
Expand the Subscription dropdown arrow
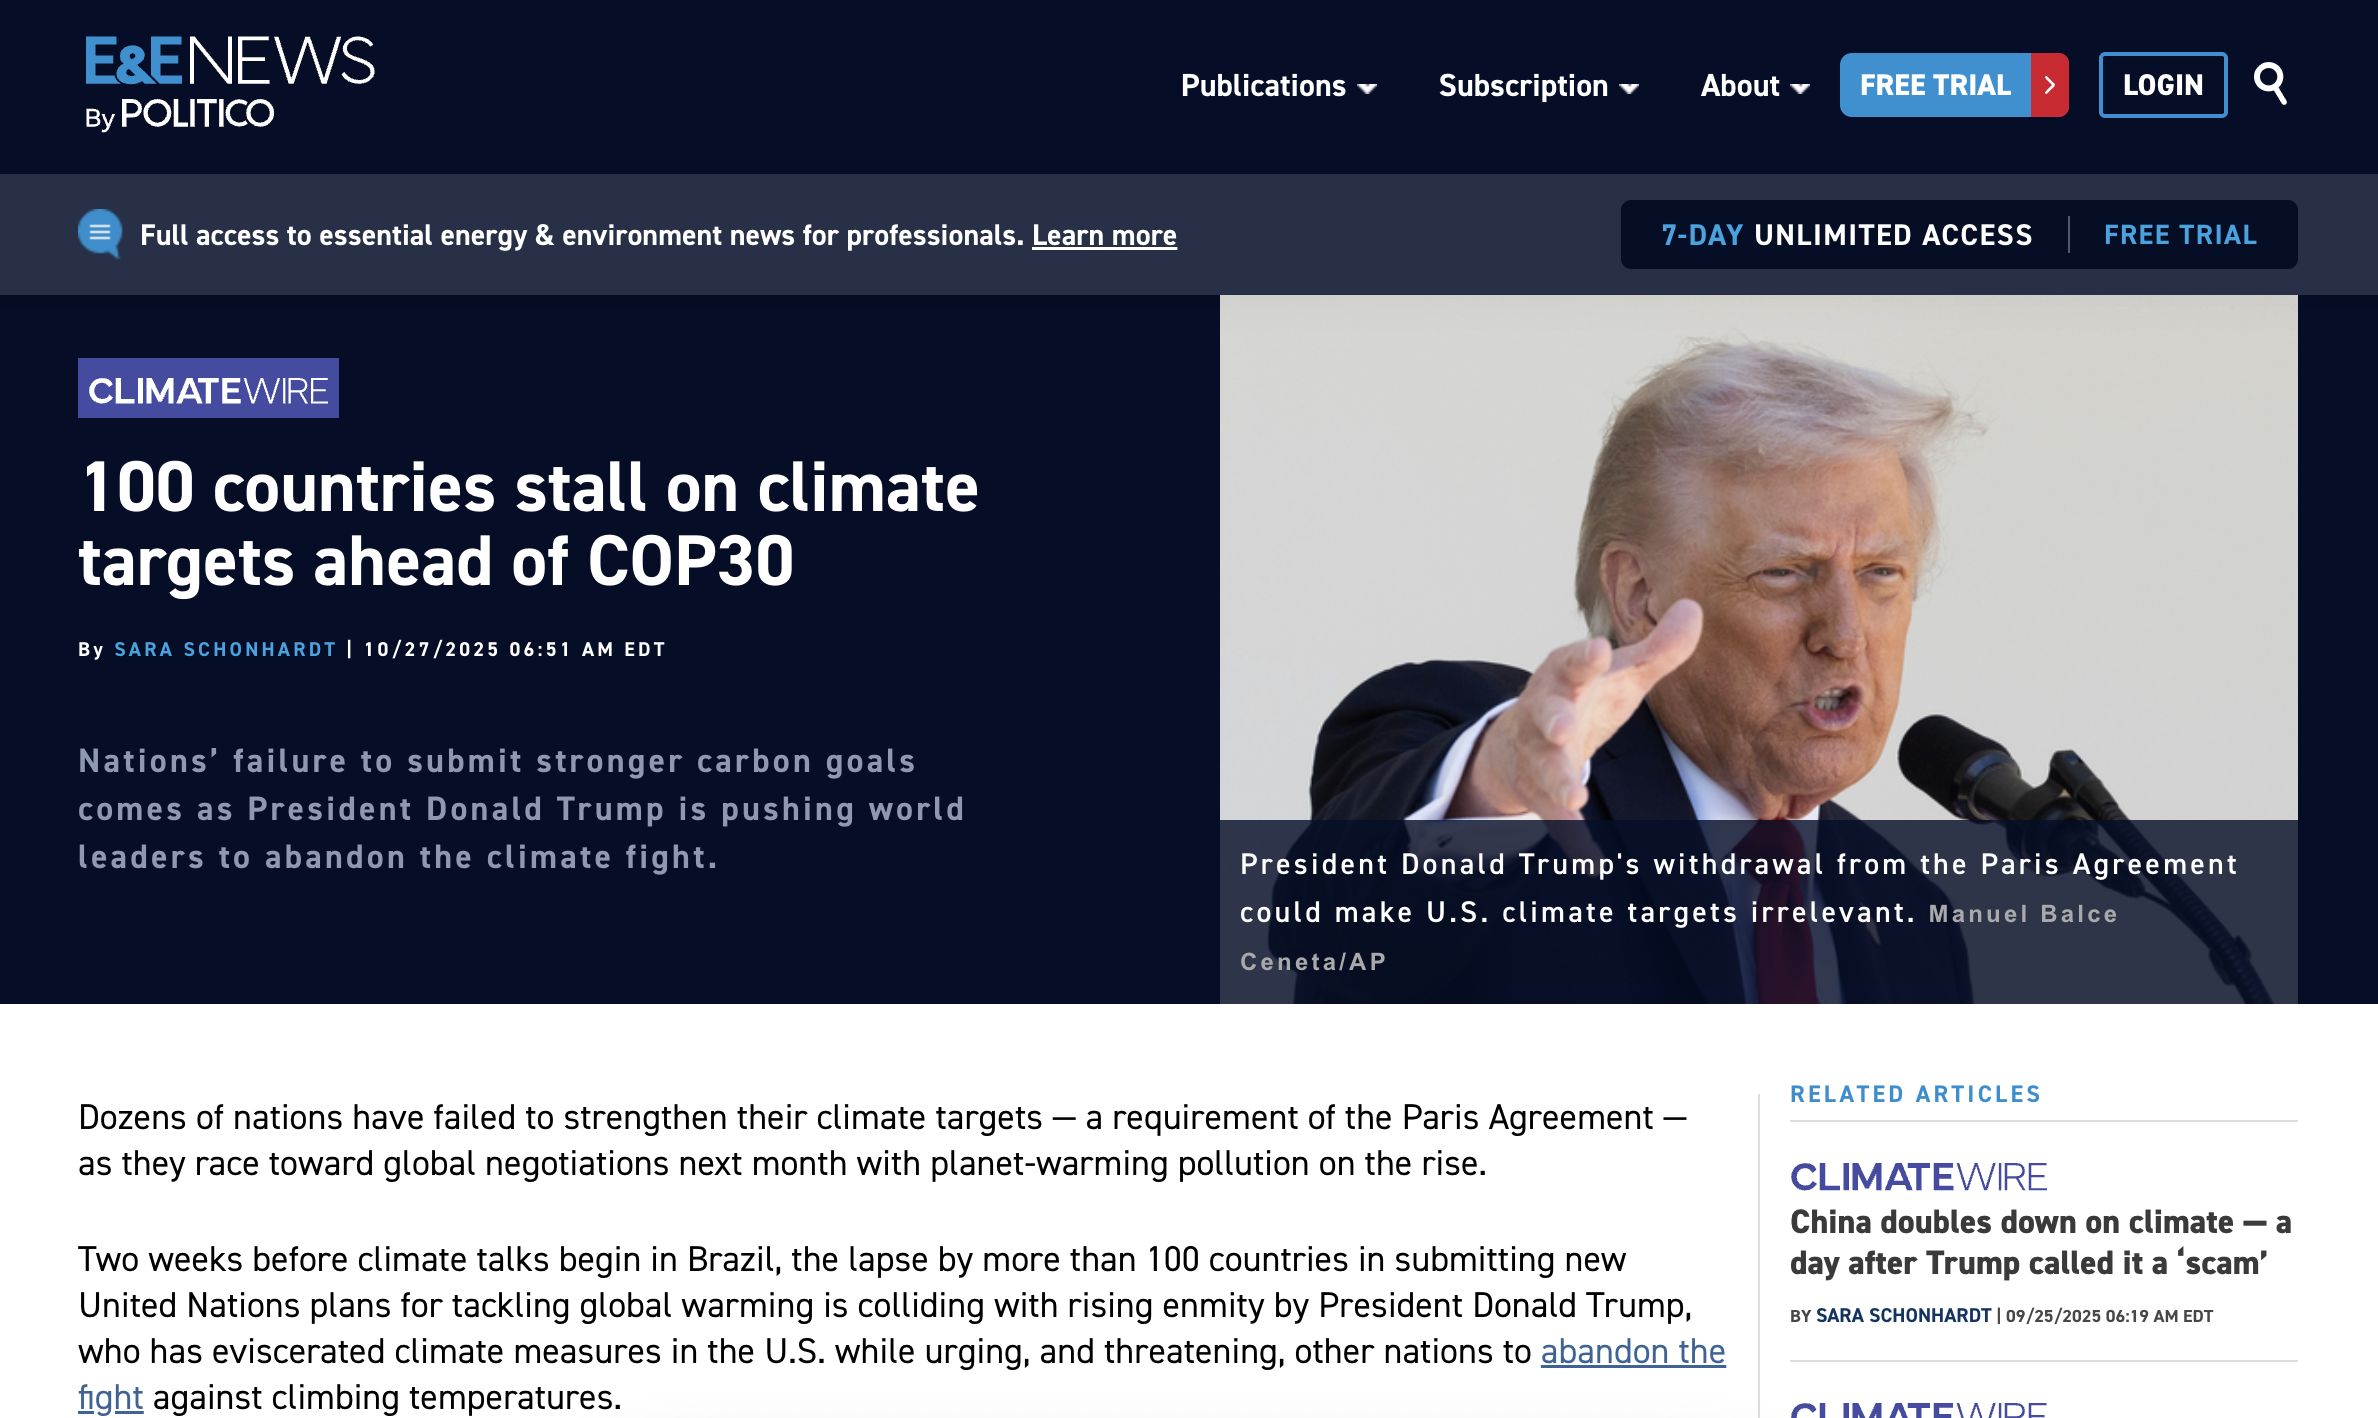(1629, 88)
